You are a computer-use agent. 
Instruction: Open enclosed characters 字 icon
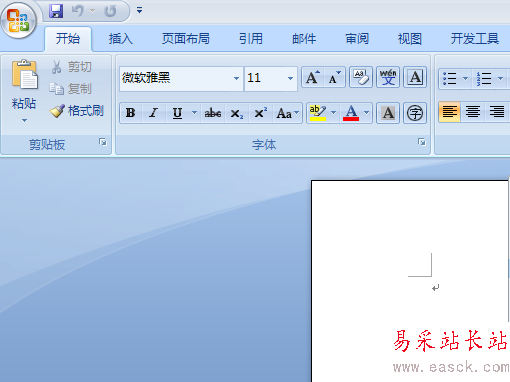click(415, 113)
